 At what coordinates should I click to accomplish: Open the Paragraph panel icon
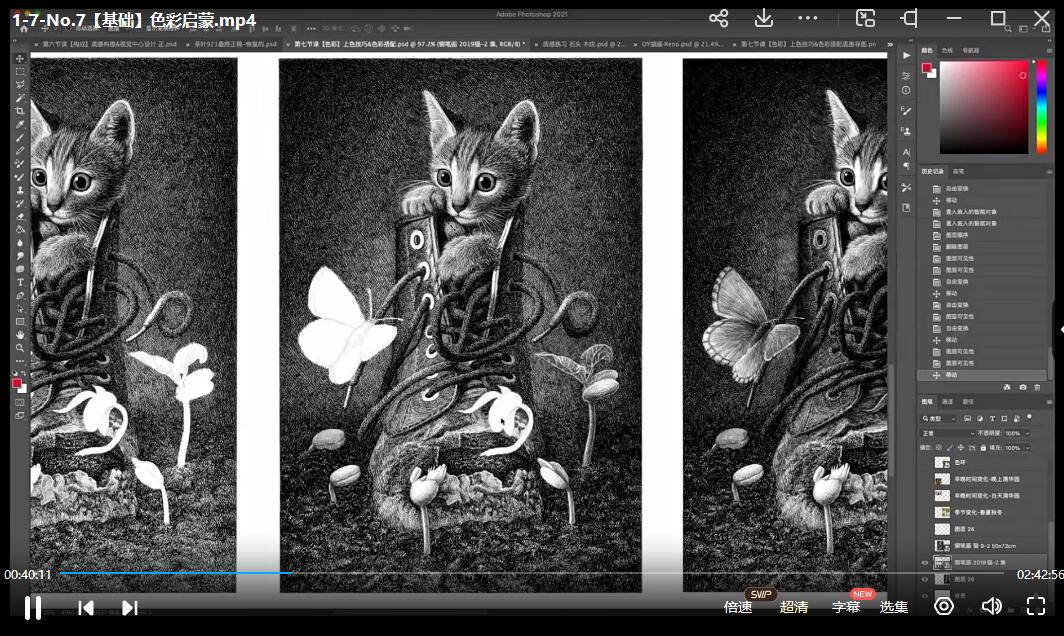tap(907, 166)
